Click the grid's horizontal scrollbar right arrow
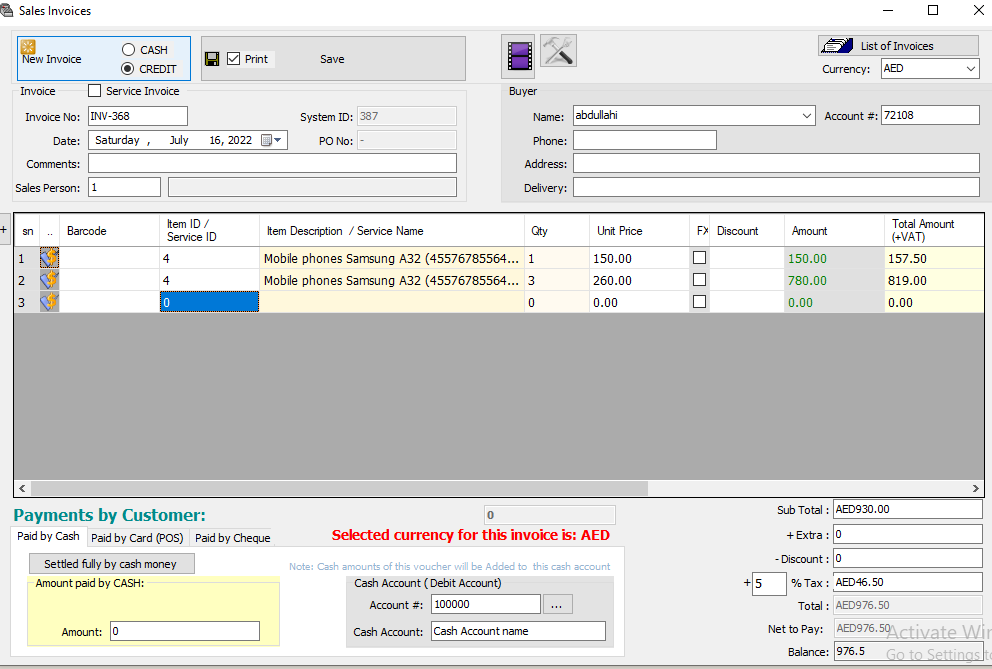 (x=974, y=488)
